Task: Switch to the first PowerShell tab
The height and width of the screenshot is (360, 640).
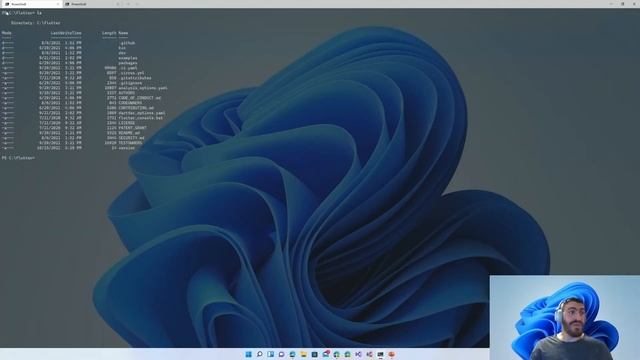Action: click(x=31, y=4)
